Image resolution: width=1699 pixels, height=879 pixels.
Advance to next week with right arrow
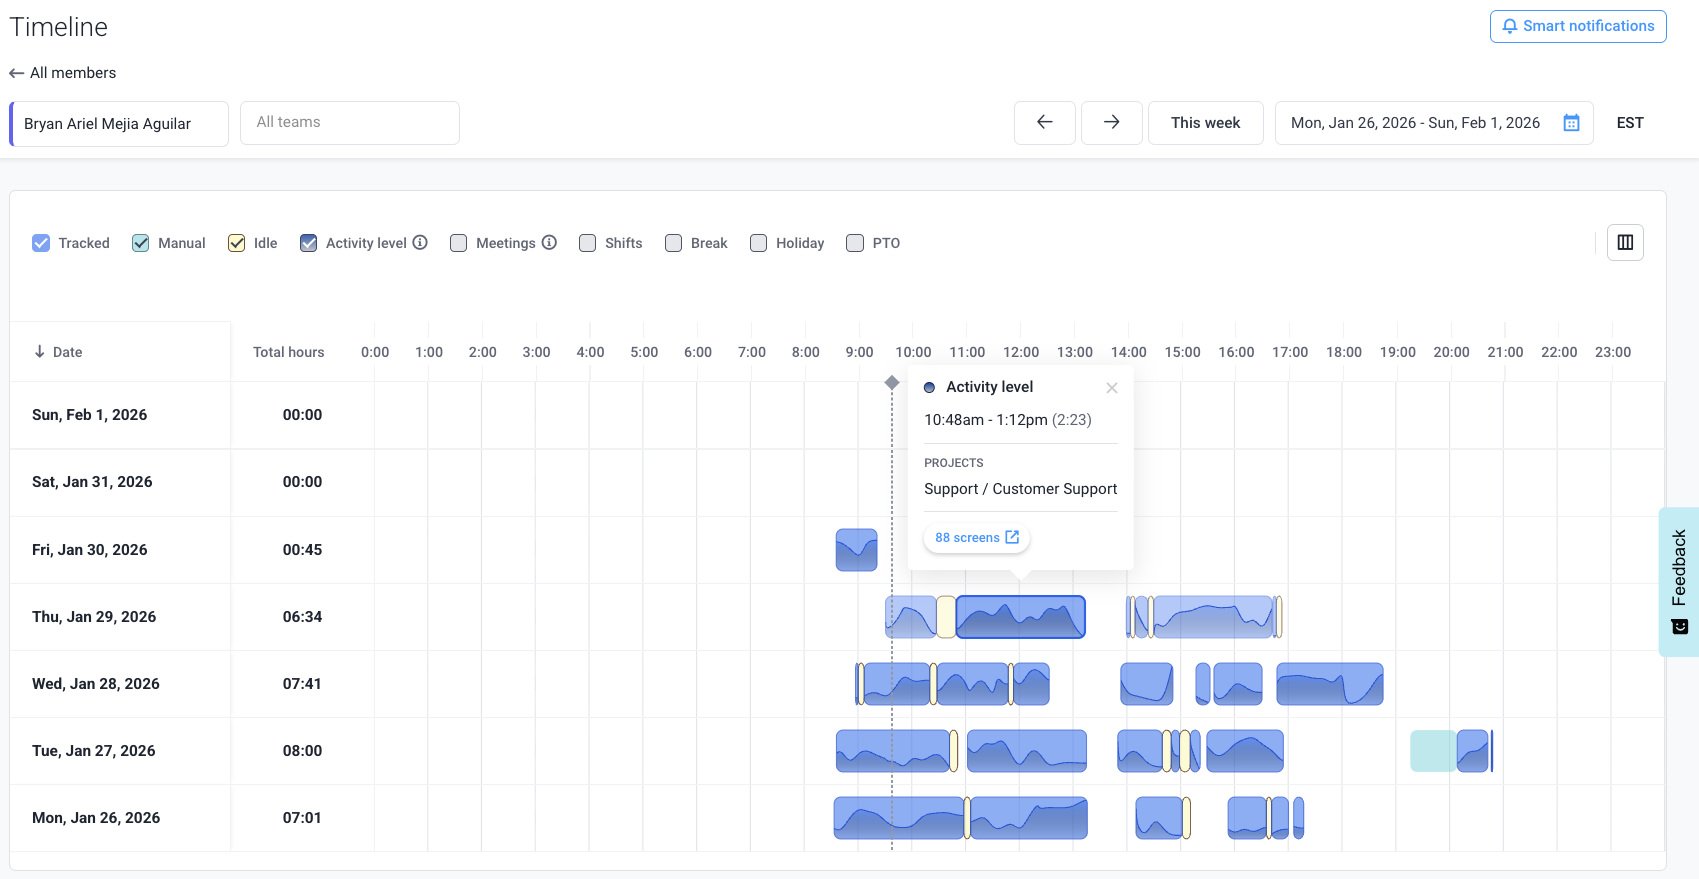pos(1111,123)
